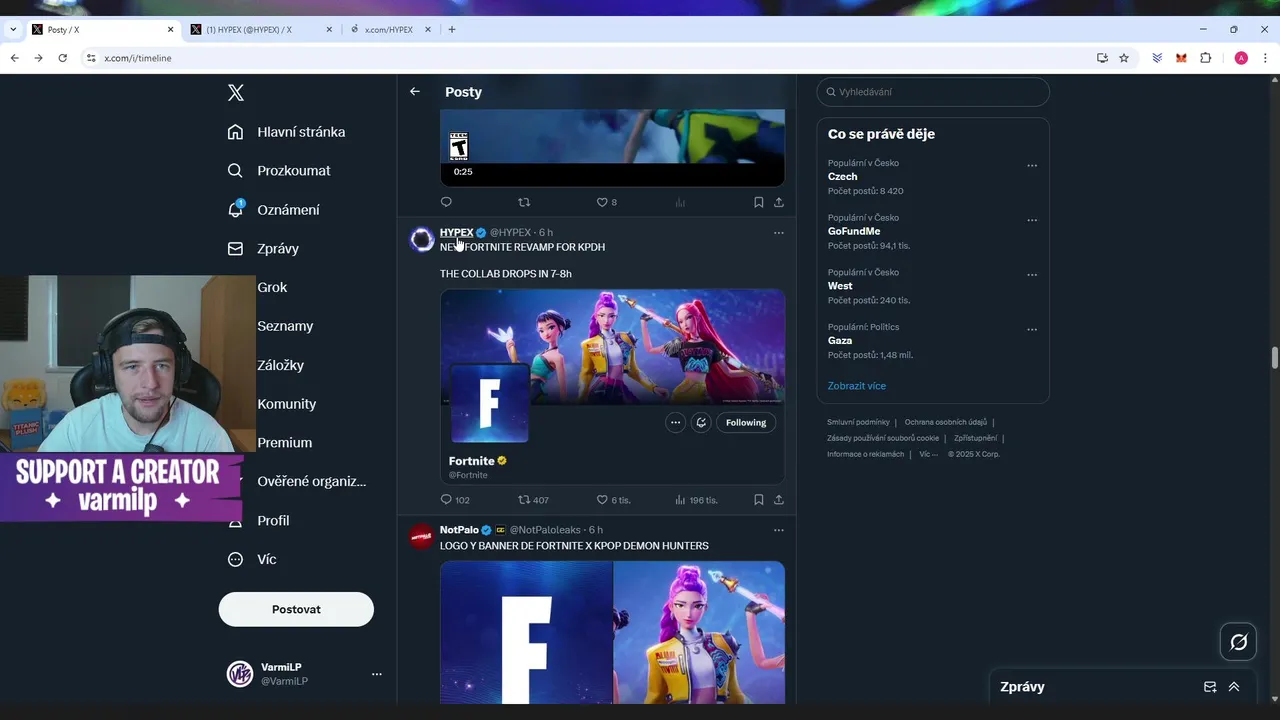The width and height of the screenshot is (1280, 720).
Task: Click the Vyhledávání search field
Action: [x=933, y=92]
